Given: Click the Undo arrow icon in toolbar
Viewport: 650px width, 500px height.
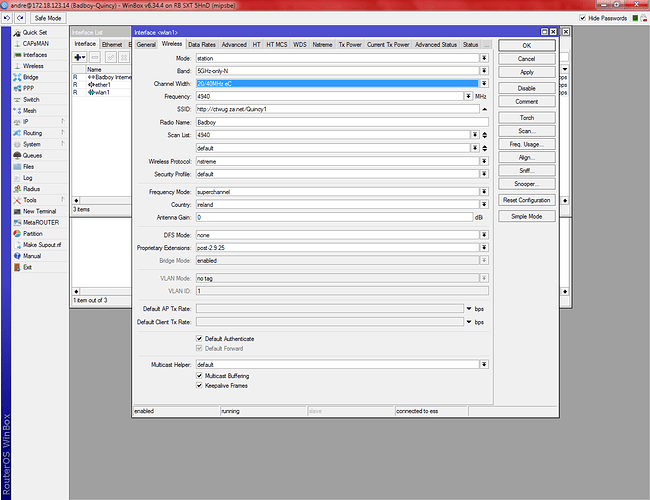Looking at the screenshot, I should [x=7, y=18].
